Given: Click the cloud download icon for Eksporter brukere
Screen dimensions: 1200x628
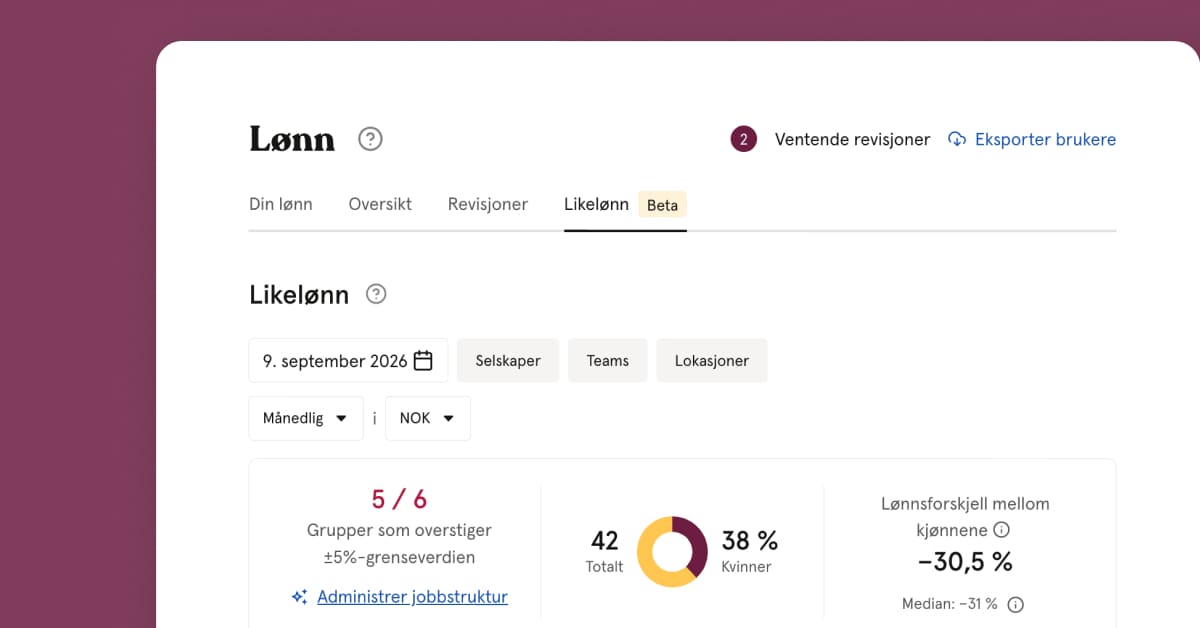Looking at the screenshot, I should tap(957, 139).
